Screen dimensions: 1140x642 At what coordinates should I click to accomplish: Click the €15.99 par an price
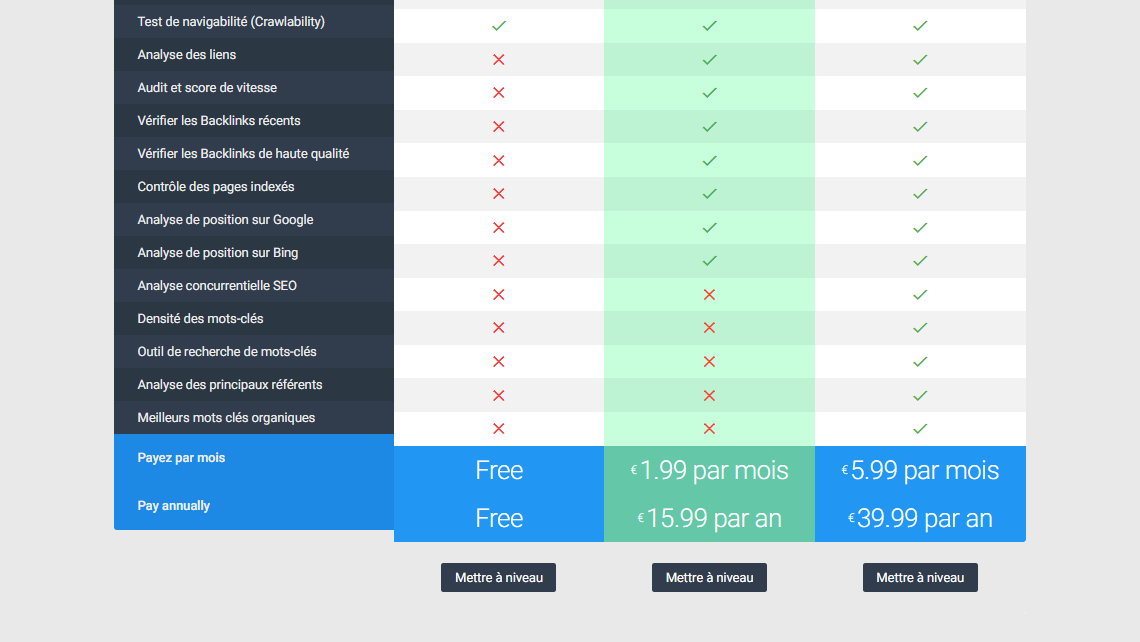[709, 518]
